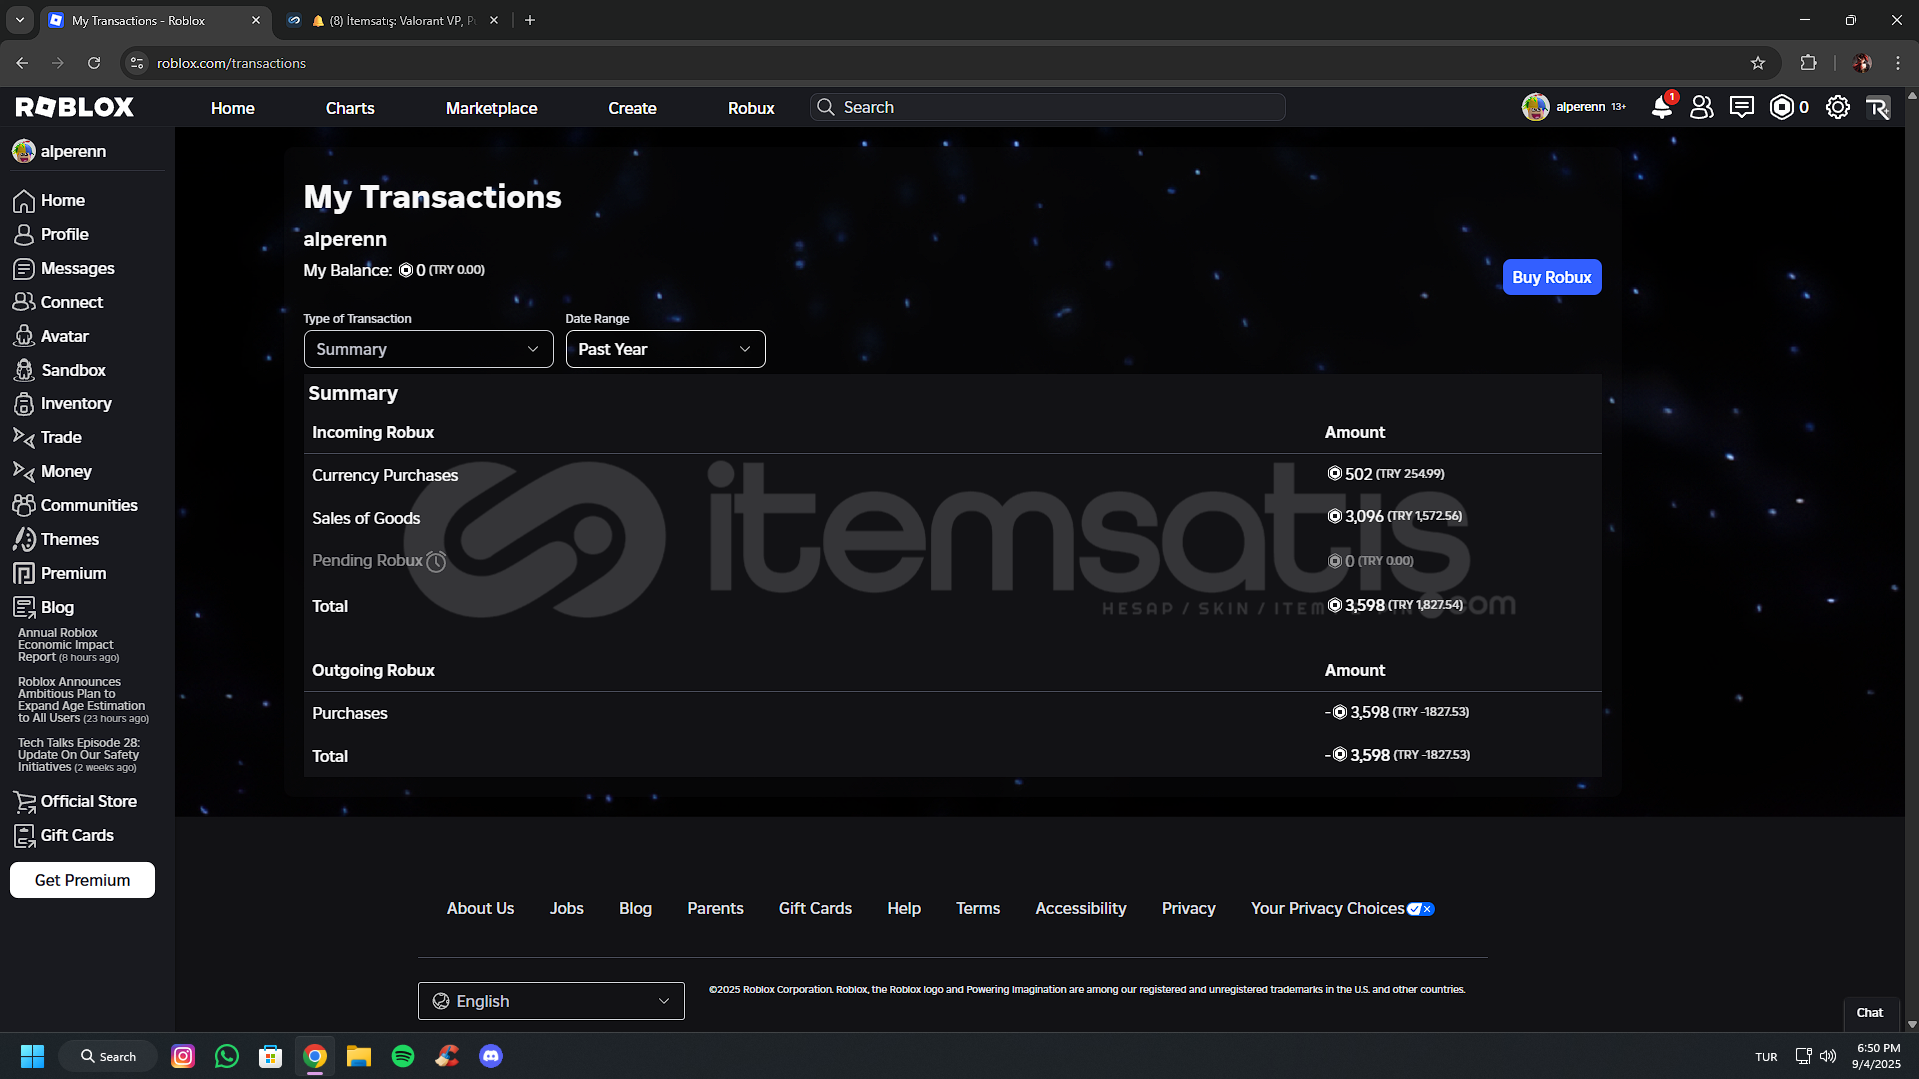The height and width of the screenshot is (1079, 1919).
Task: Open the Chat panel button
Action: pyautogui.click(x=1869, y=1013)
